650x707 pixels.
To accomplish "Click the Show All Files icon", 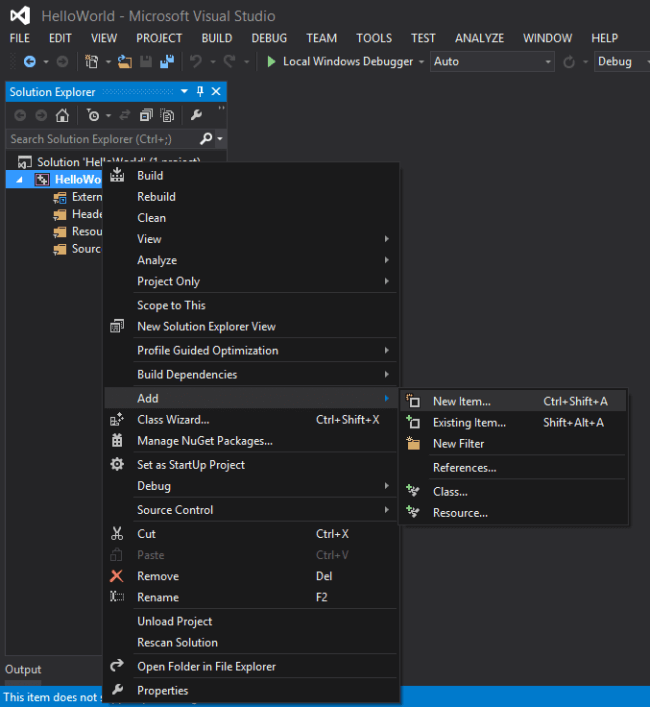I will point(167,116).
